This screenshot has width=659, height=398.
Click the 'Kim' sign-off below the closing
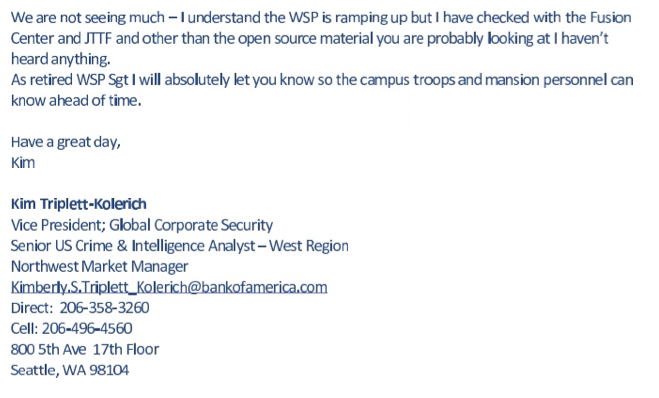(x=23, y=163)
